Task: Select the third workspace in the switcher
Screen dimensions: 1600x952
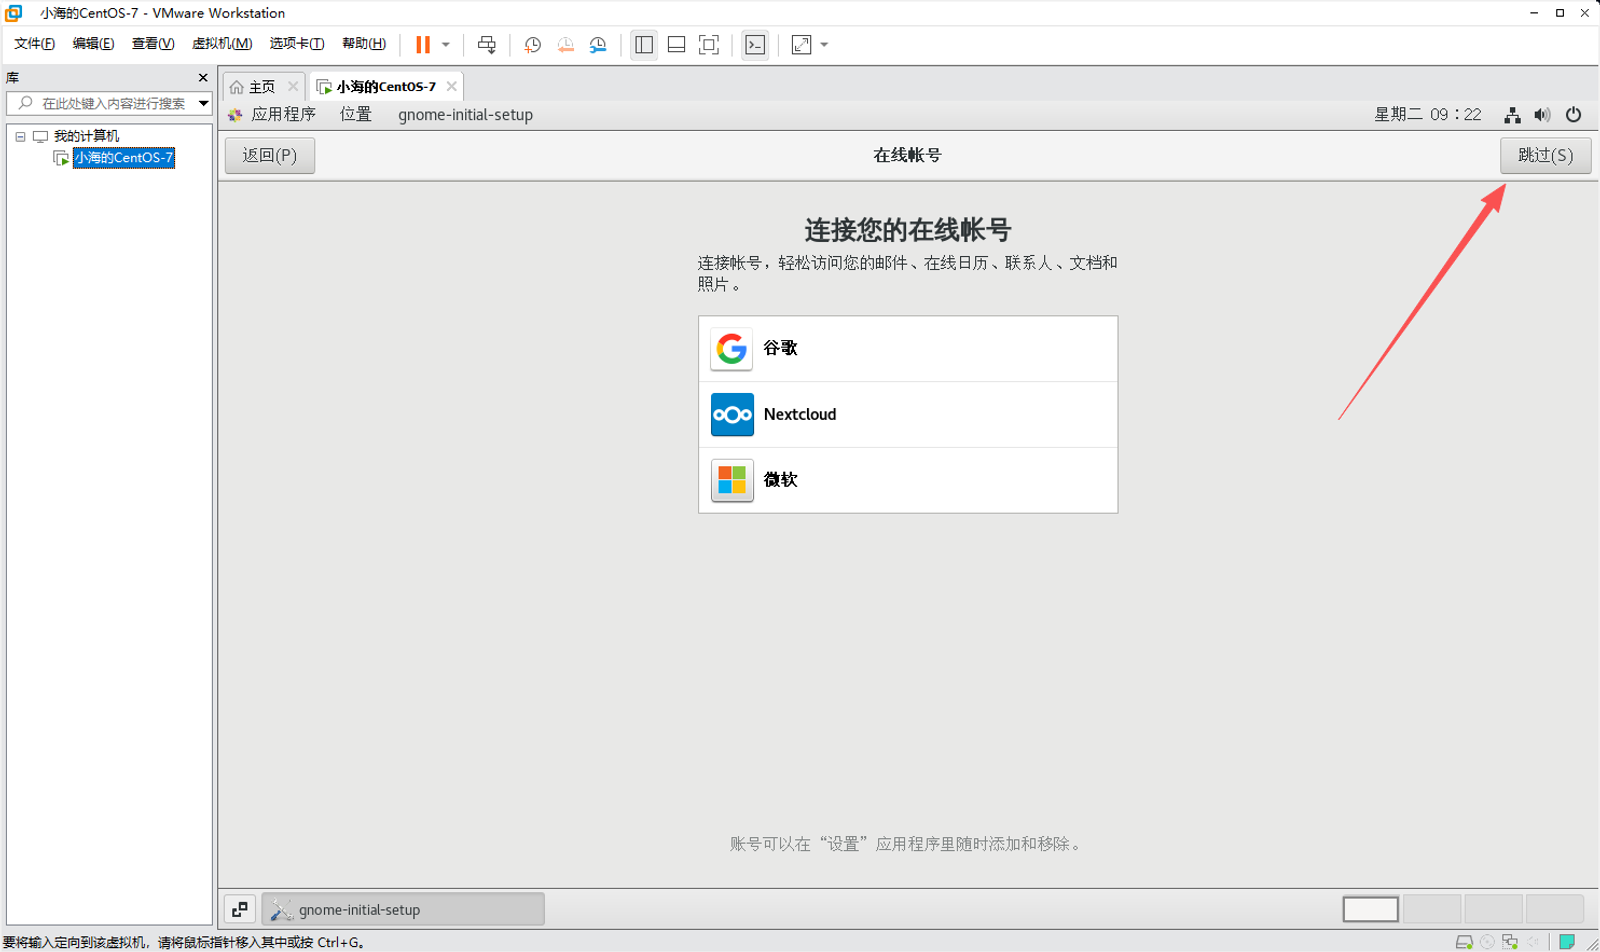Action: tap(1493, 910)
